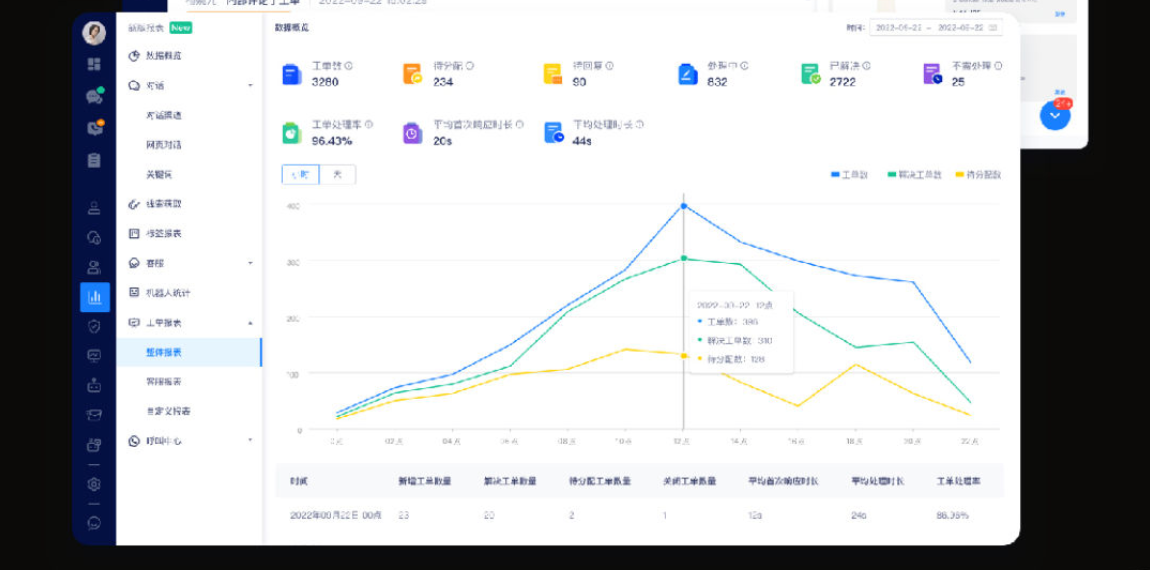Click the shield icon in left sidebar
The width and height of the screenshot is (1150, 570).
[94, 326]
